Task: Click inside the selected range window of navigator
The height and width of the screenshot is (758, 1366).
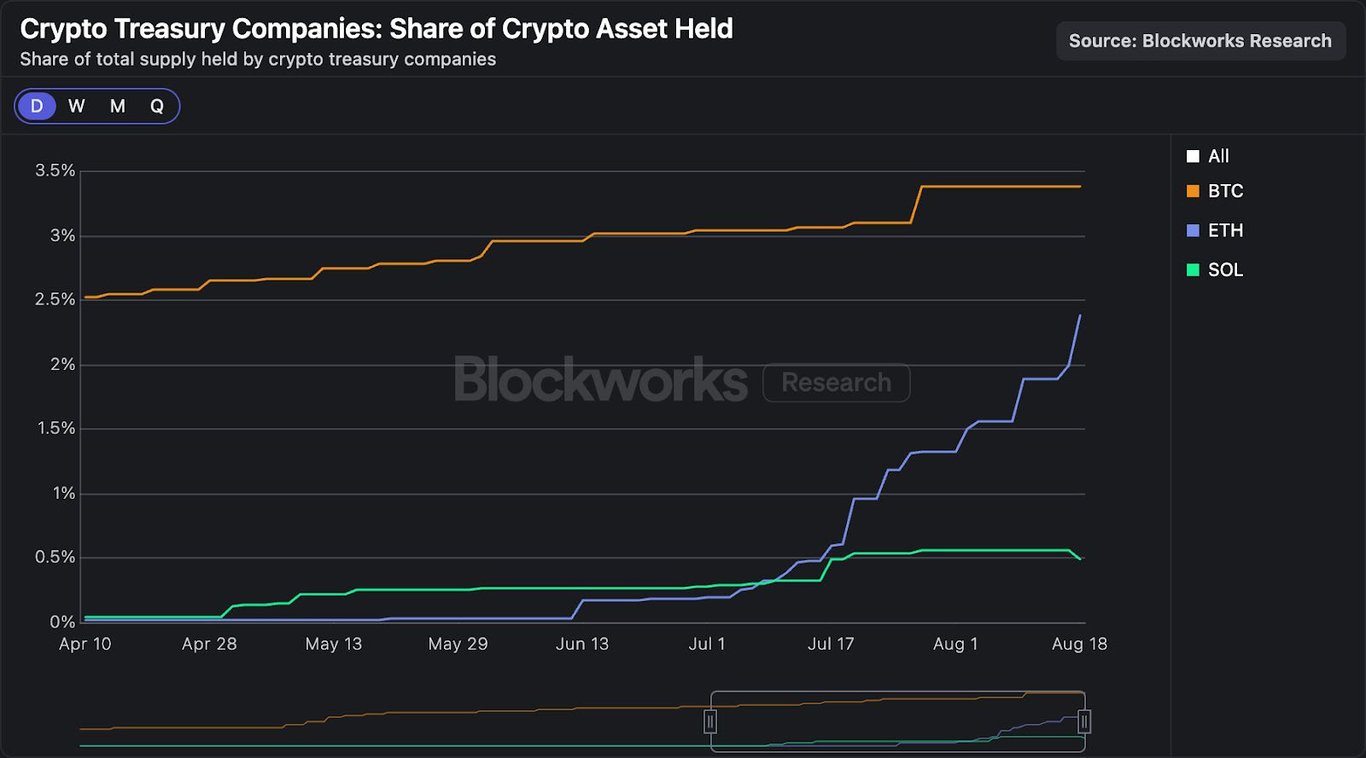Action: point(897,721)
